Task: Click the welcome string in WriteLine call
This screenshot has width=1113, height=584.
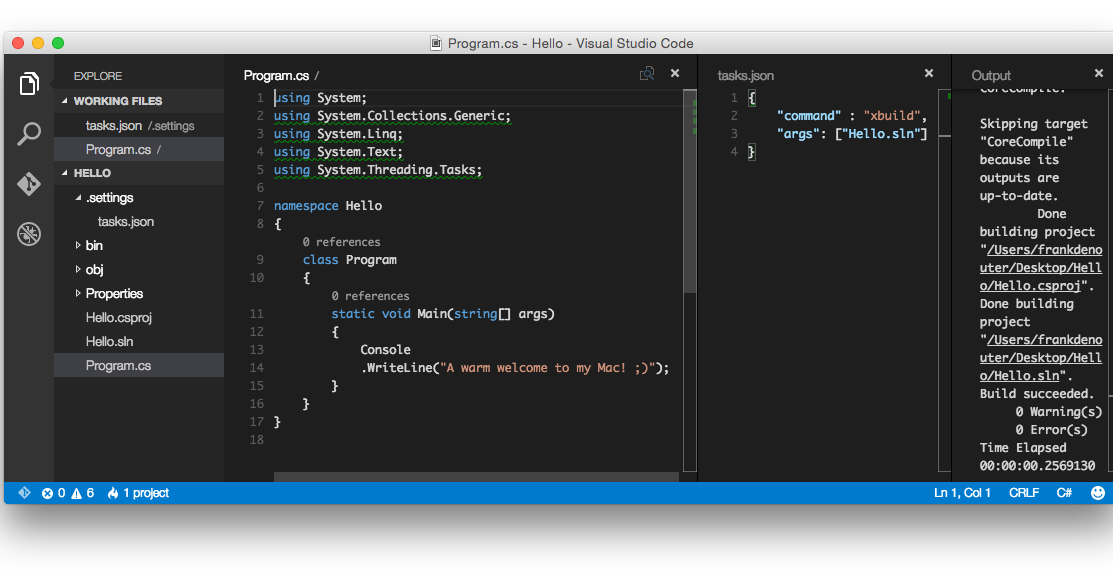Action: pyautogui.click(x=547, y=368)
